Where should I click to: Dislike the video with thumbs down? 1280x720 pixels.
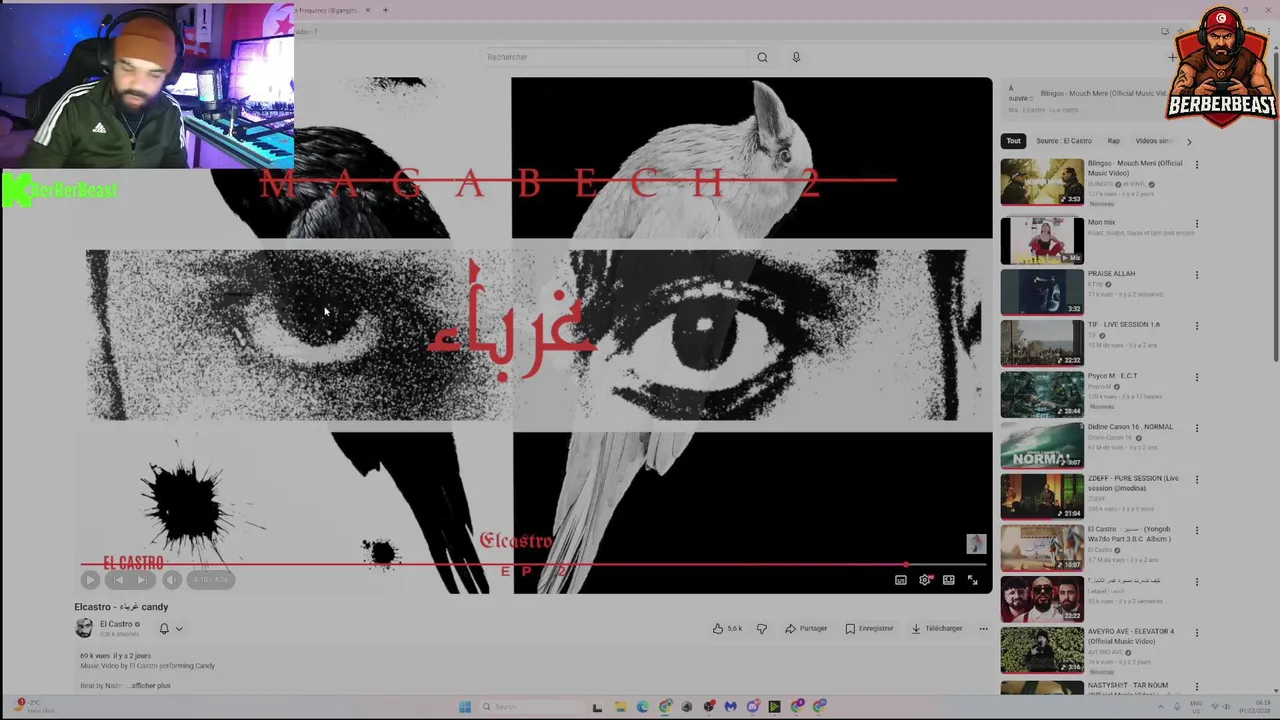762,629
